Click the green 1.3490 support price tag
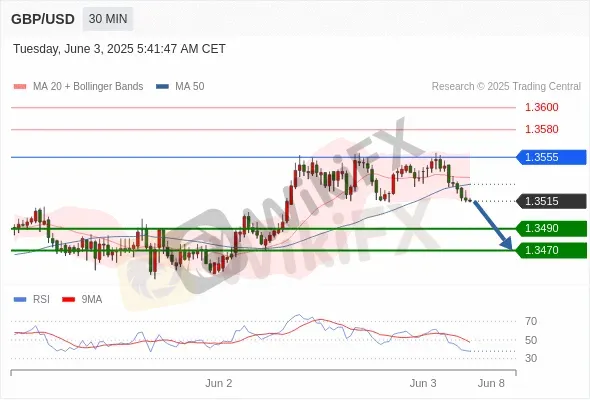 coord(551,228)
